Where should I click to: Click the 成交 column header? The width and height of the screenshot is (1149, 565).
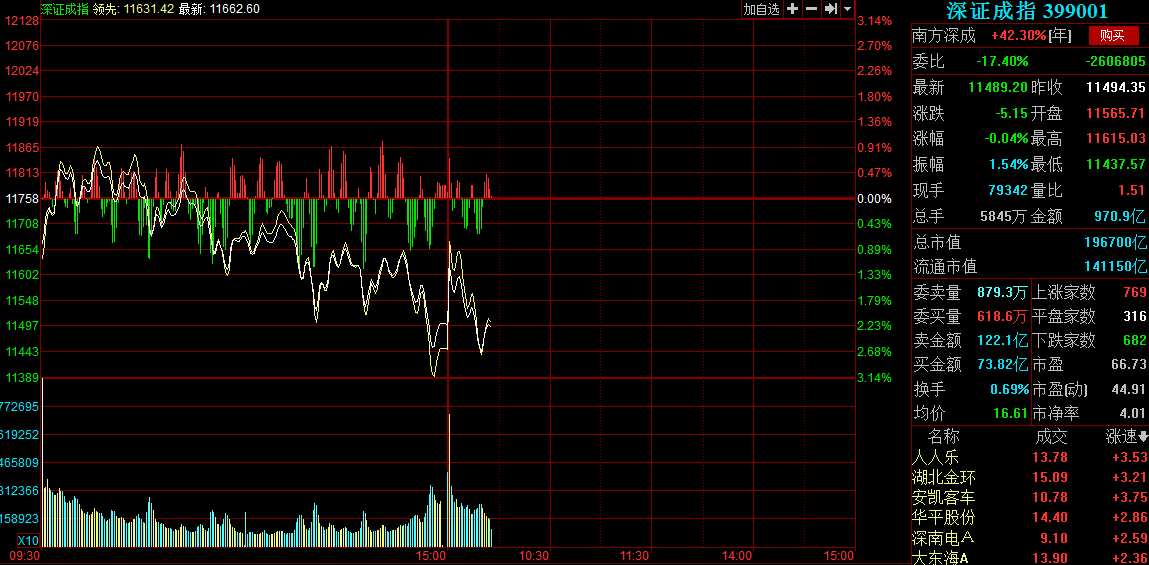pos(1051,437)
